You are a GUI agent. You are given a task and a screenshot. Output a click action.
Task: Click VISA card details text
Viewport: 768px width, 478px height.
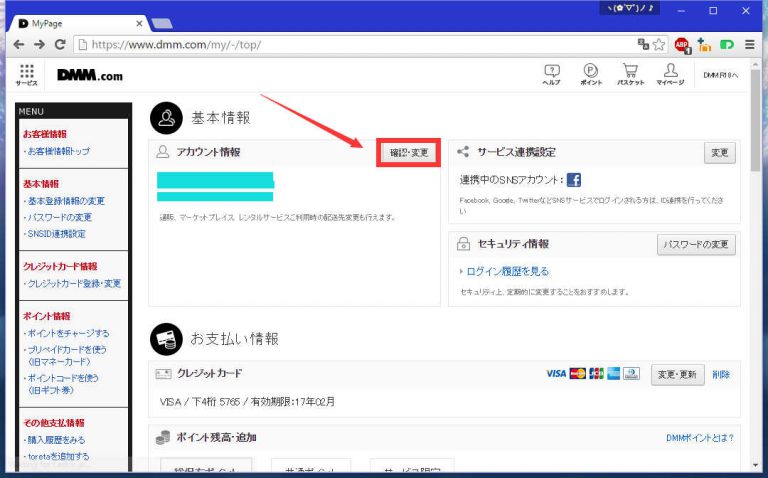tap(247, 402)
